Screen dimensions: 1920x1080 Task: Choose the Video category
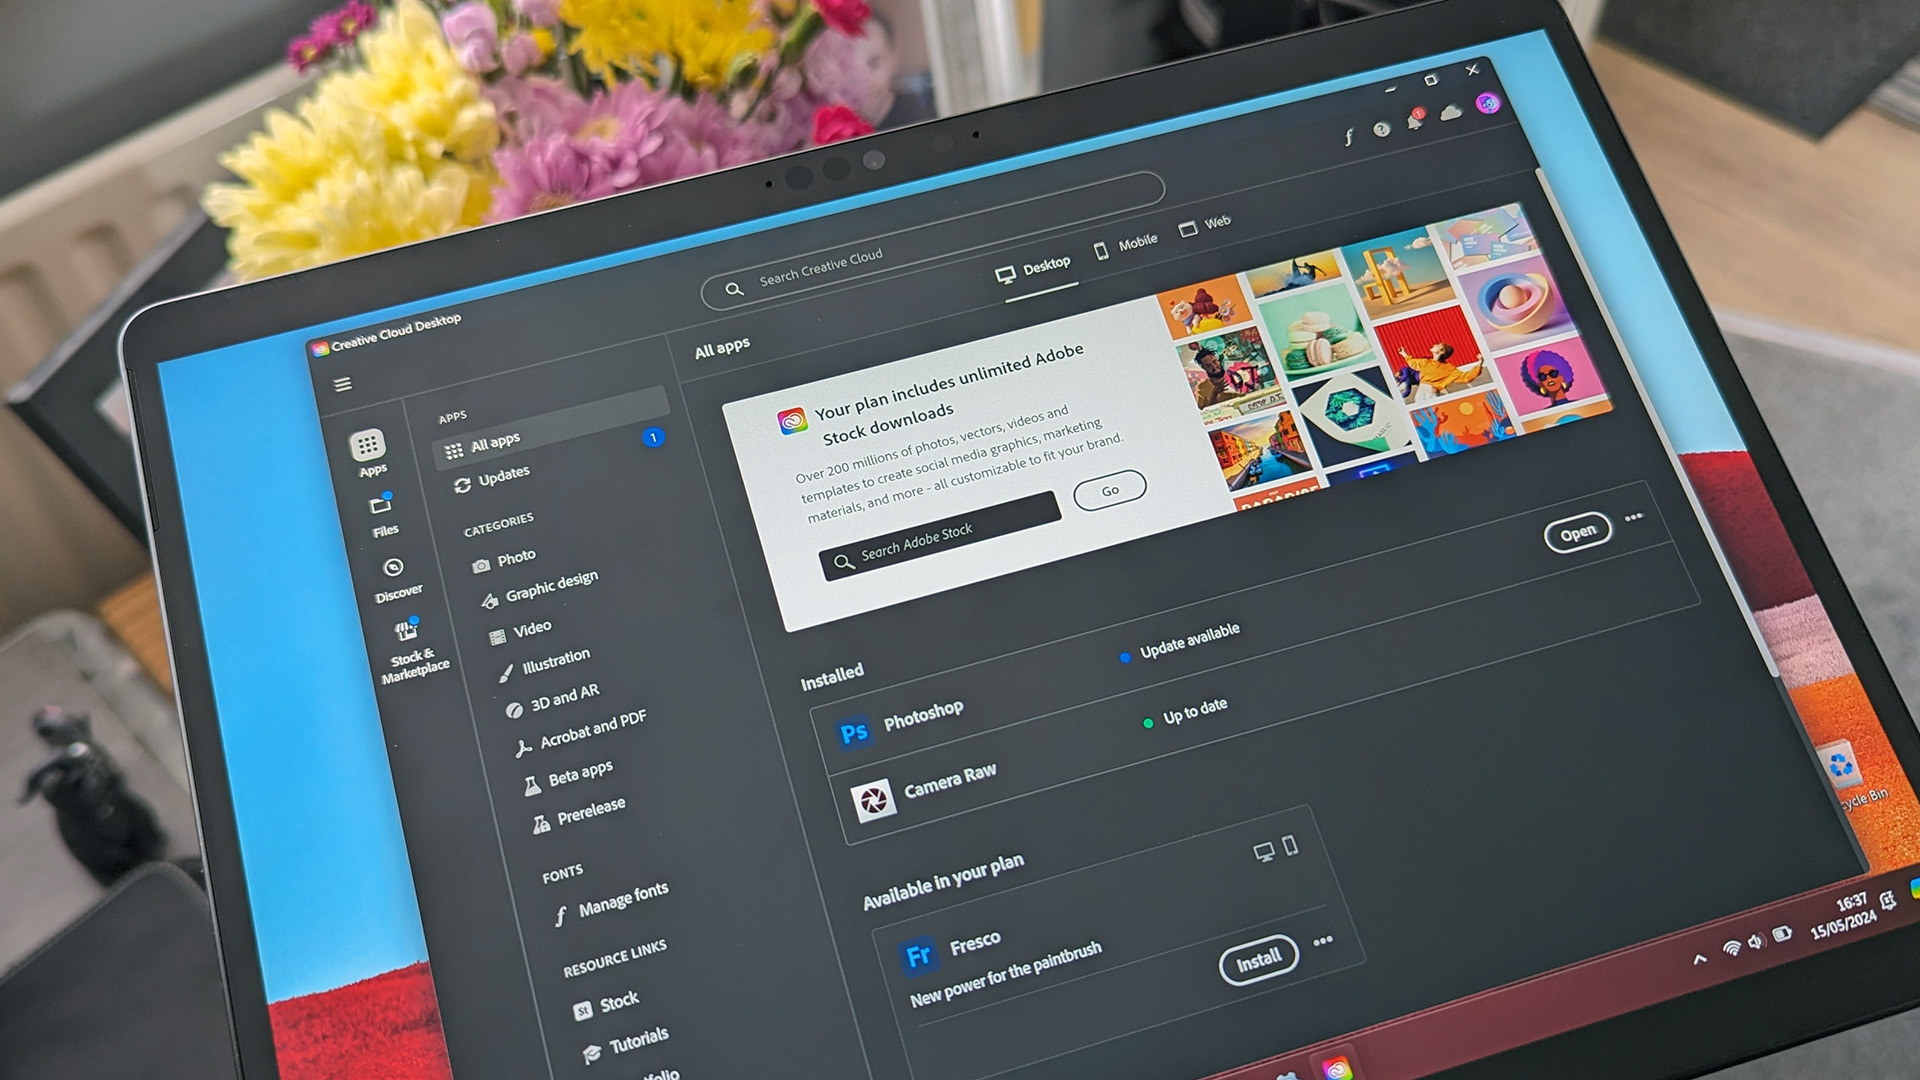pyautogui.click(x=520, y=631)
